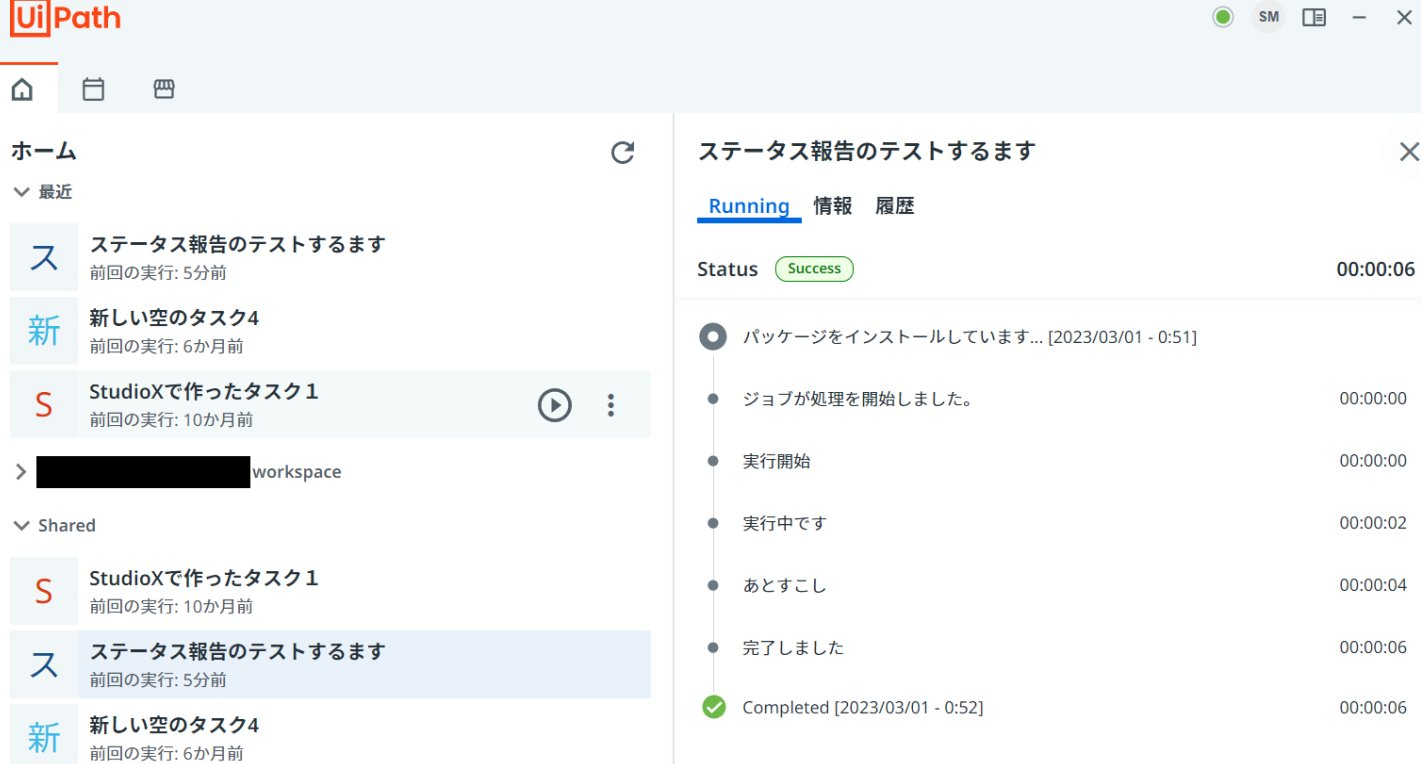Minimize the UiPath Assistant window
1421x764 pixels.
coord(1359,17)
